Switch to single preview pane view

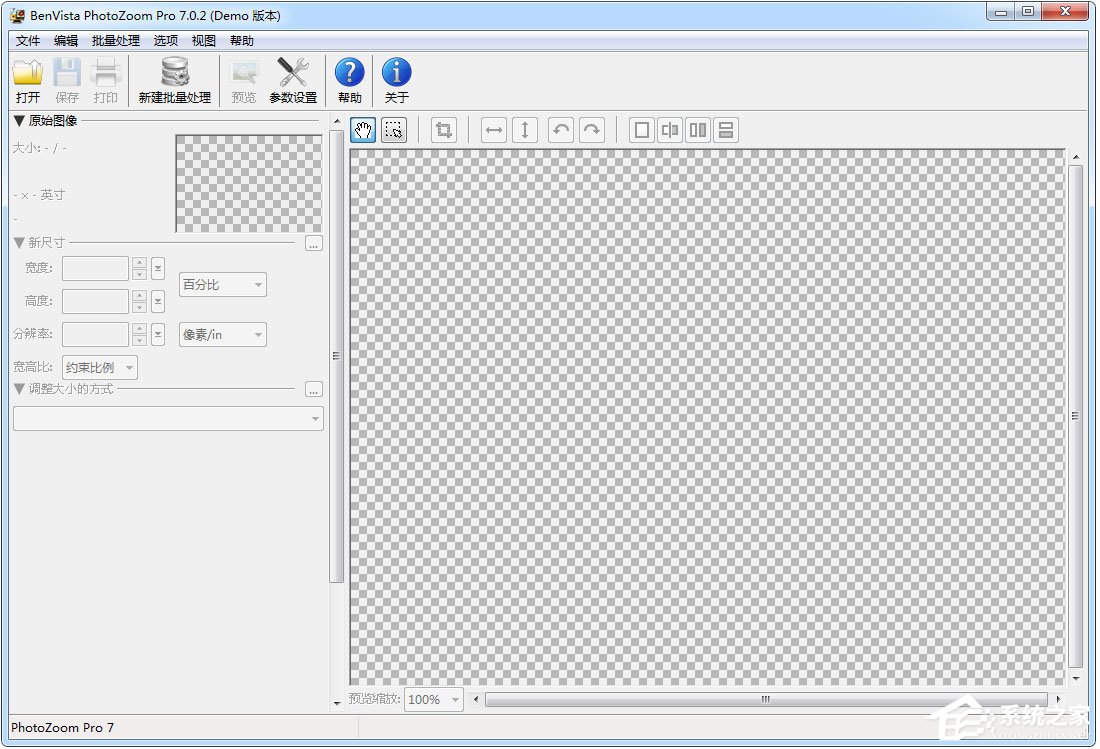click(x=642, y=130)
